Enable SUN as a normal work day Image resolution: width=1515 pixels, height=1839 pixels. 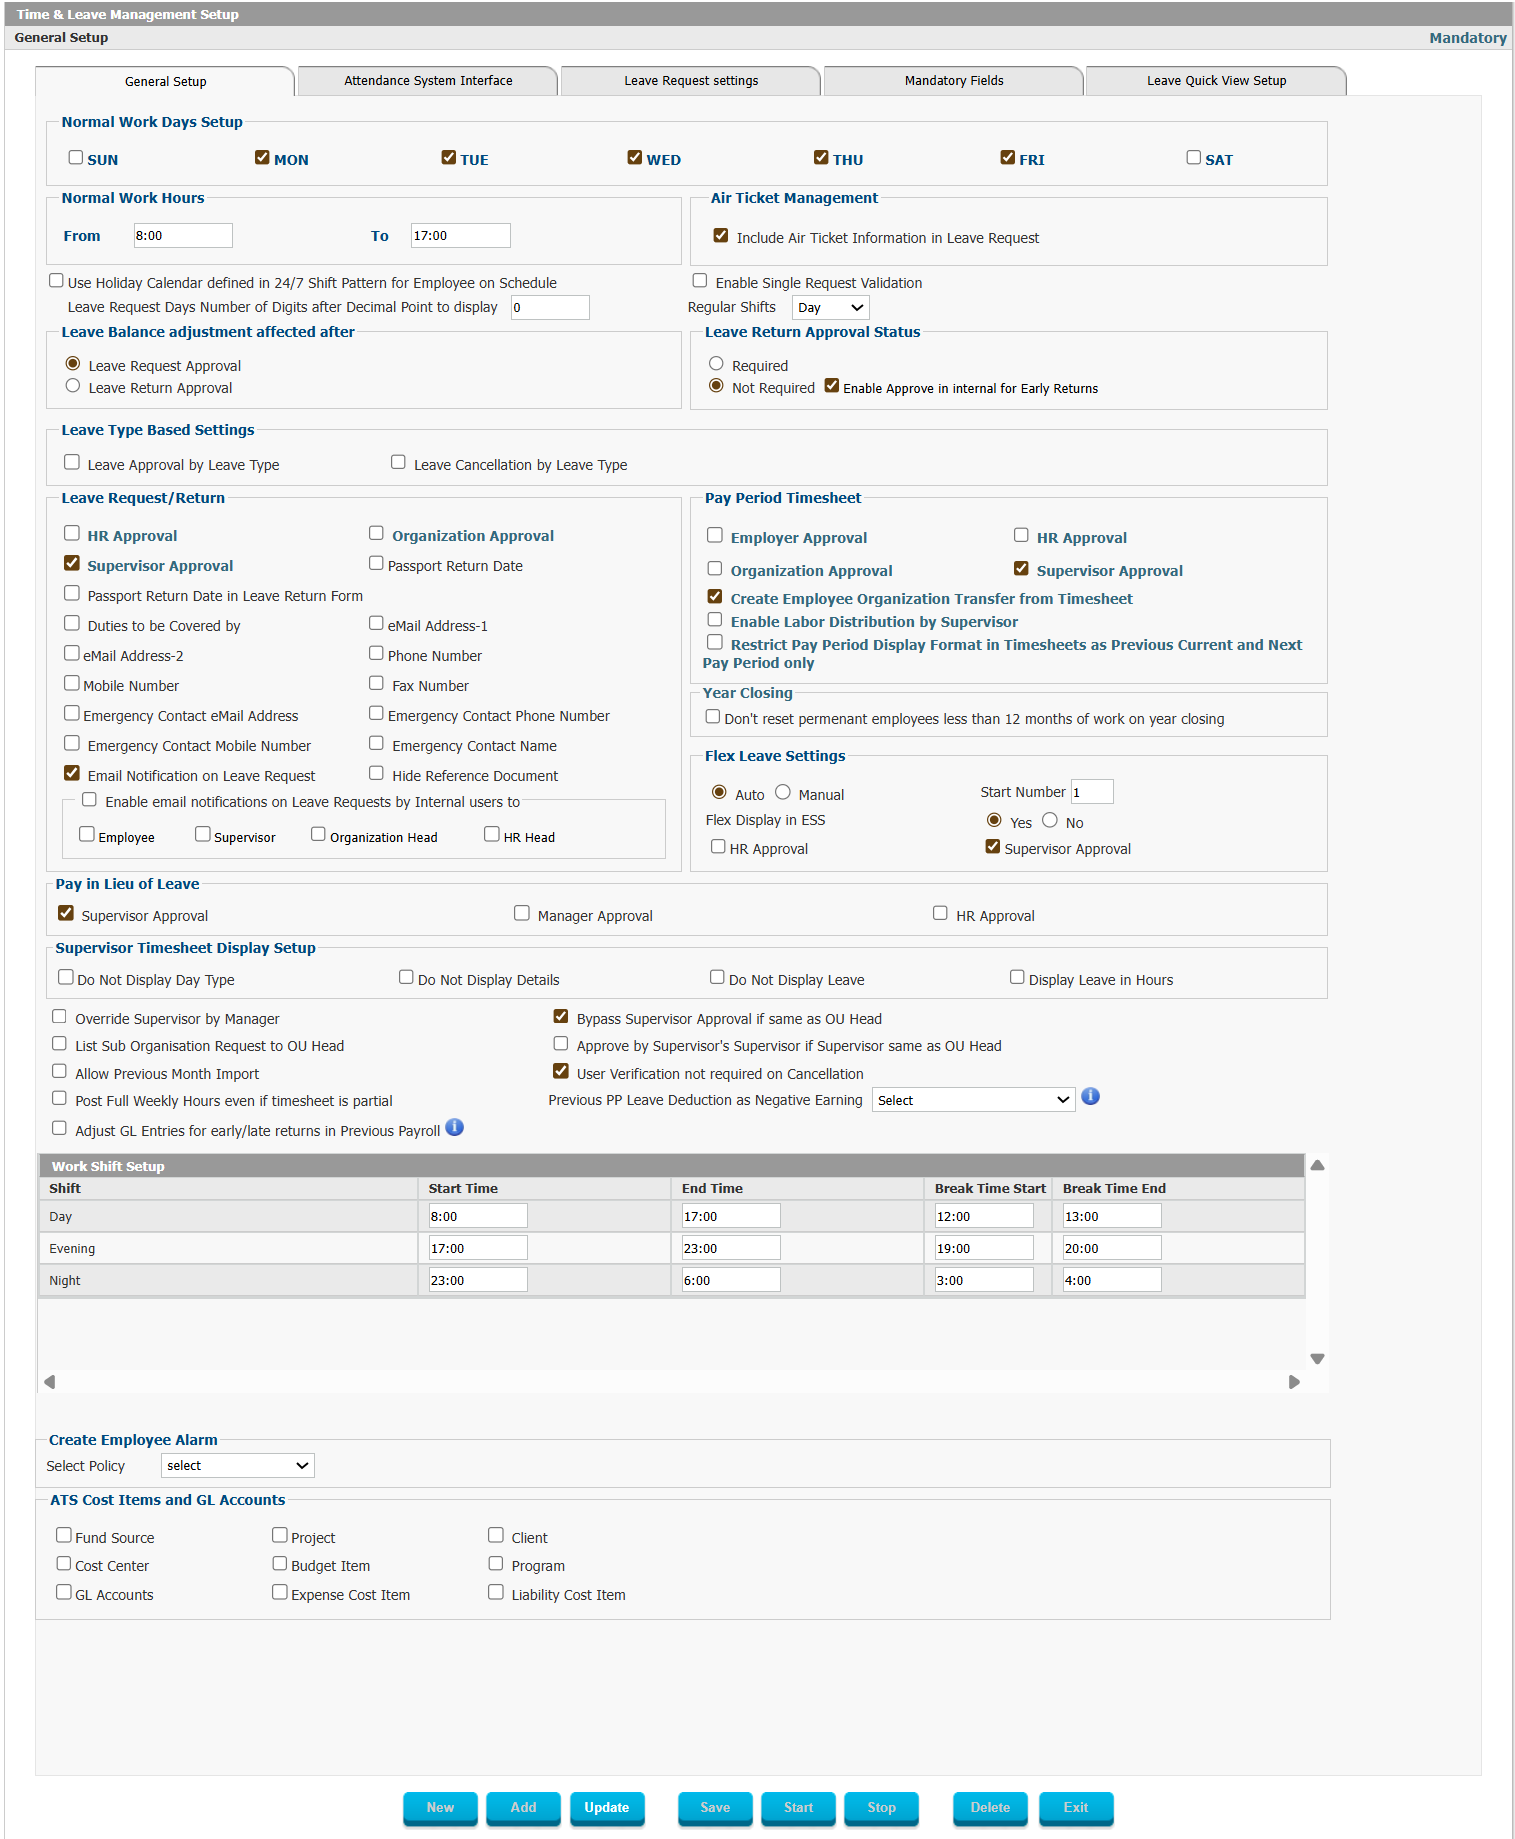(x=75, y=157)
